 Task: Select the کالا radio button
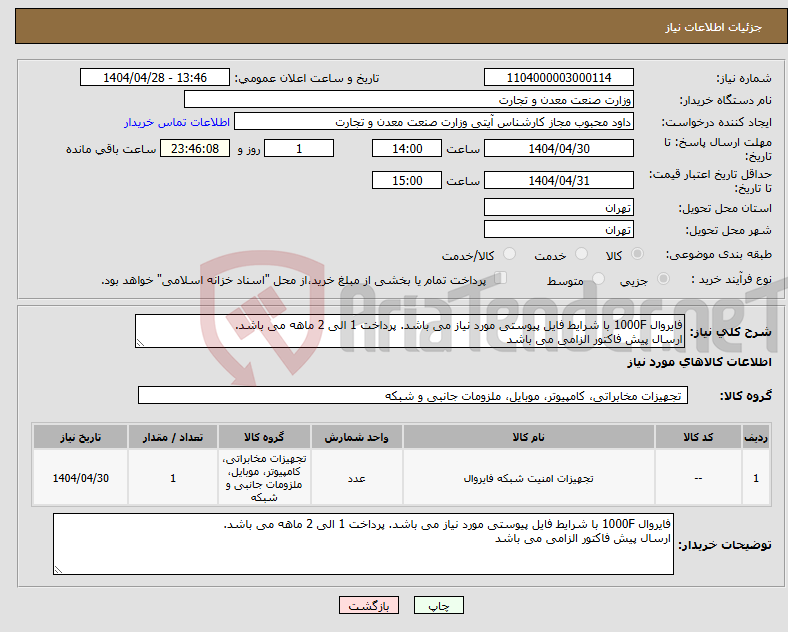pyautogui.click(x=637, y=254)
